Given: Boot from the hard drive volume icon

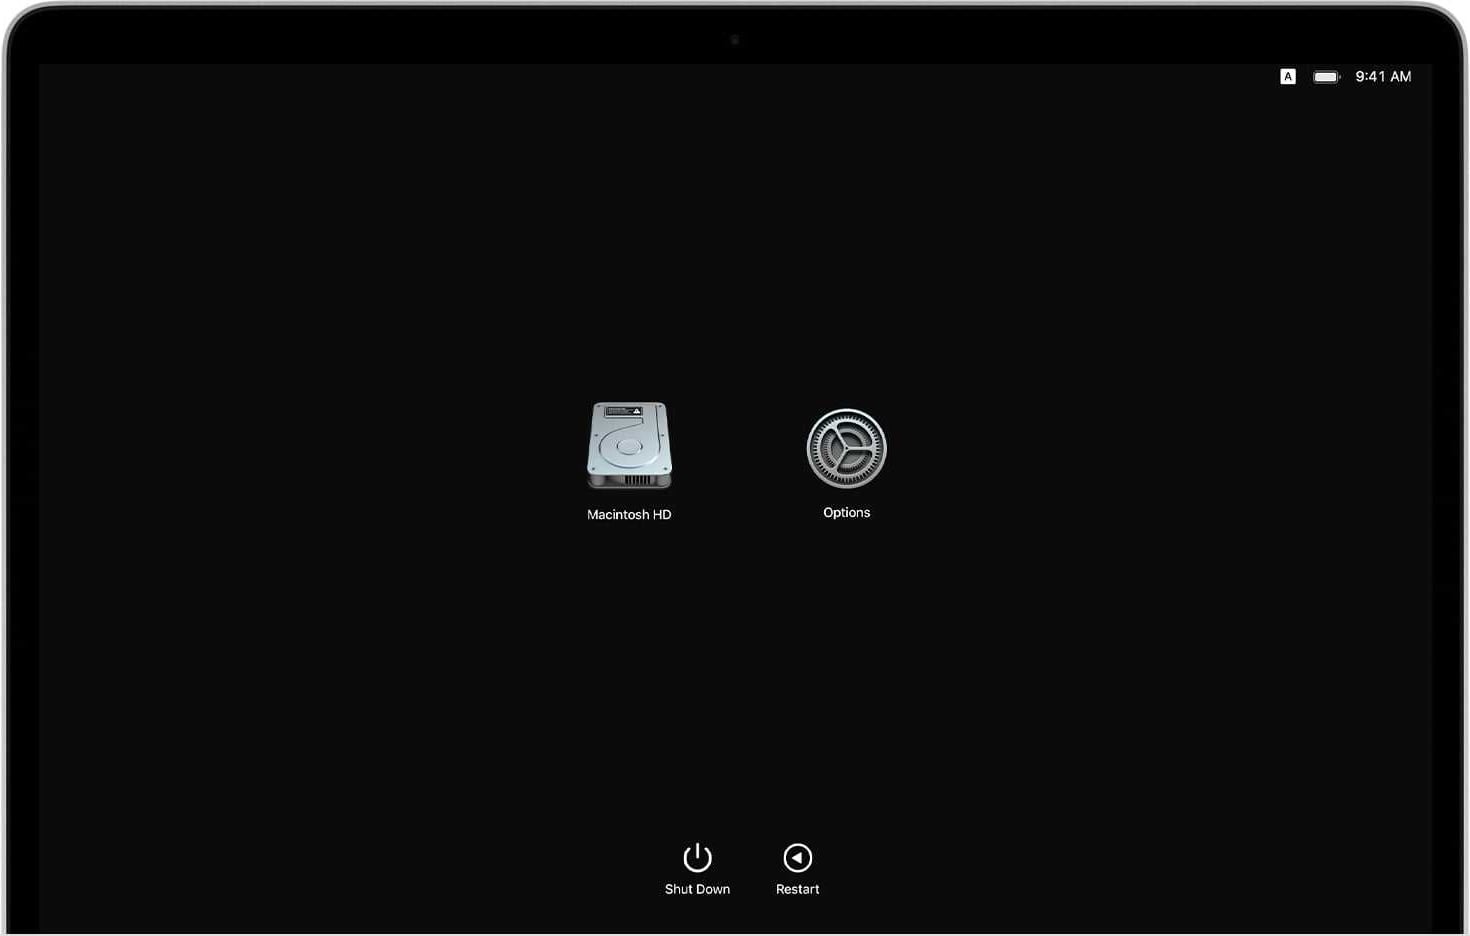Looking at the screenshot, I should tap(629, 445).
